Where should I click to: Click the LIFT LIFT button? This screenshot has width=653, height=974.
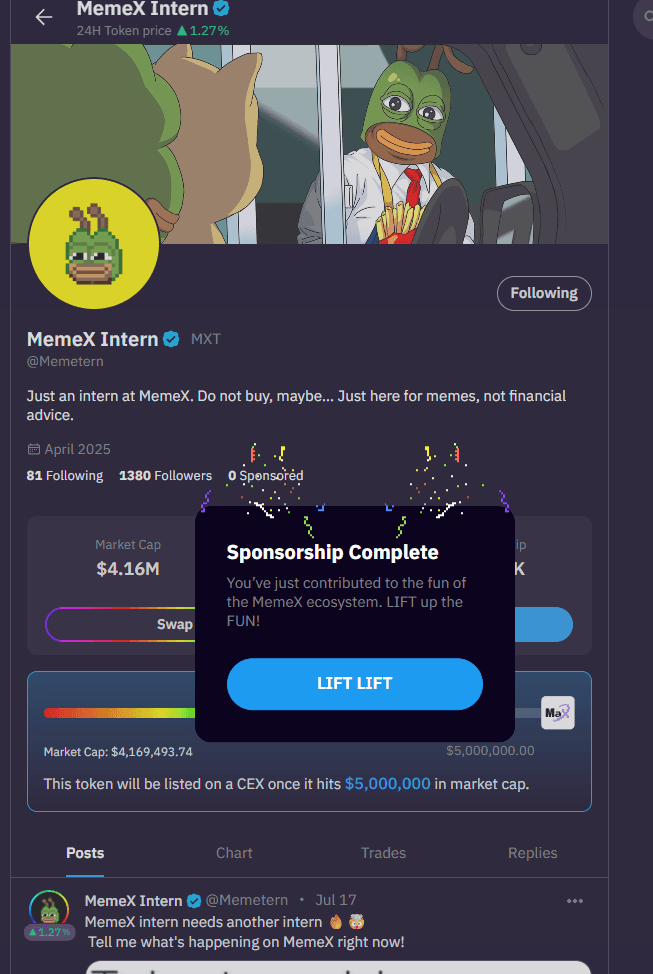click(355, 683)
